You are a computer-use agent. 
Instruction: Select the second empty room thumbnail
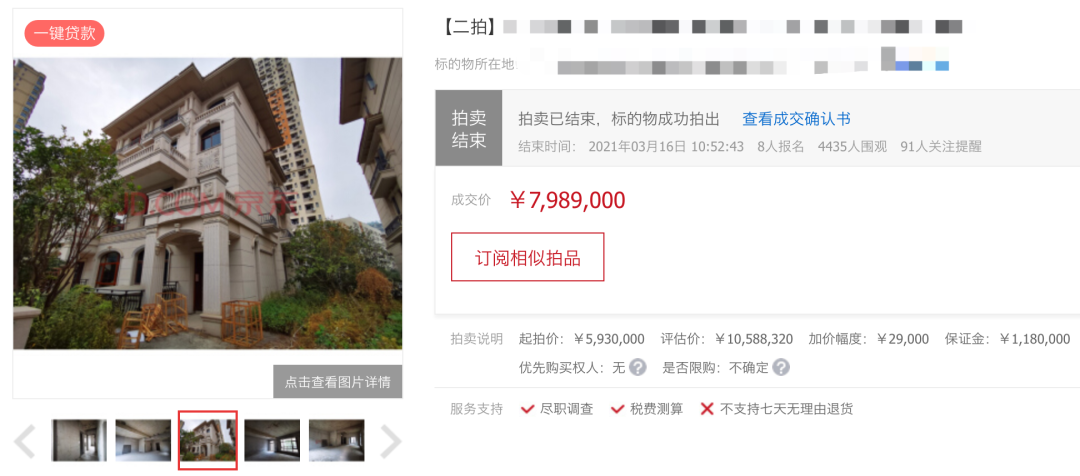(x=143, y=440)
